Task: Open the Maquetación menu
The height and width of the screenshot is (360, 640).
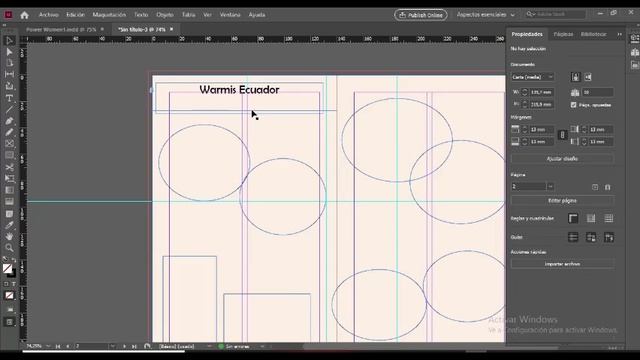Action: pos(109,15)
